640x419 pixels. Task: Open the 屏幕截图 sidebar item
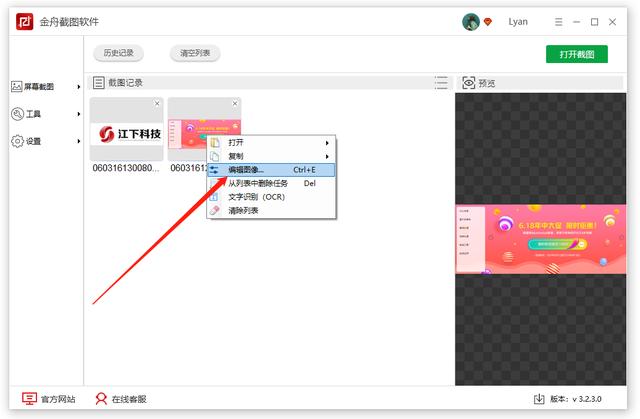(45, 86)
